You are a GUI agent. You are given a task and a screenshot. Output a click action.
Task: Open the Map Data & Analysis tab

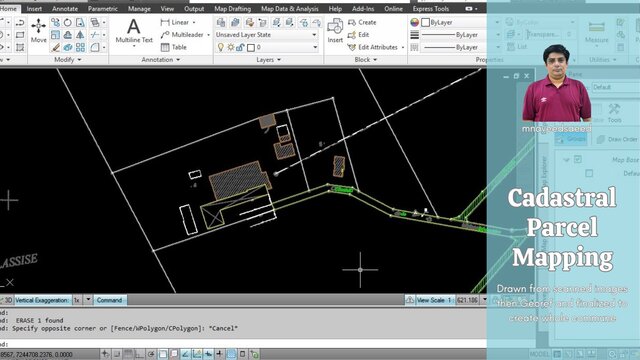pyautogui.click(x=289, y=9)
